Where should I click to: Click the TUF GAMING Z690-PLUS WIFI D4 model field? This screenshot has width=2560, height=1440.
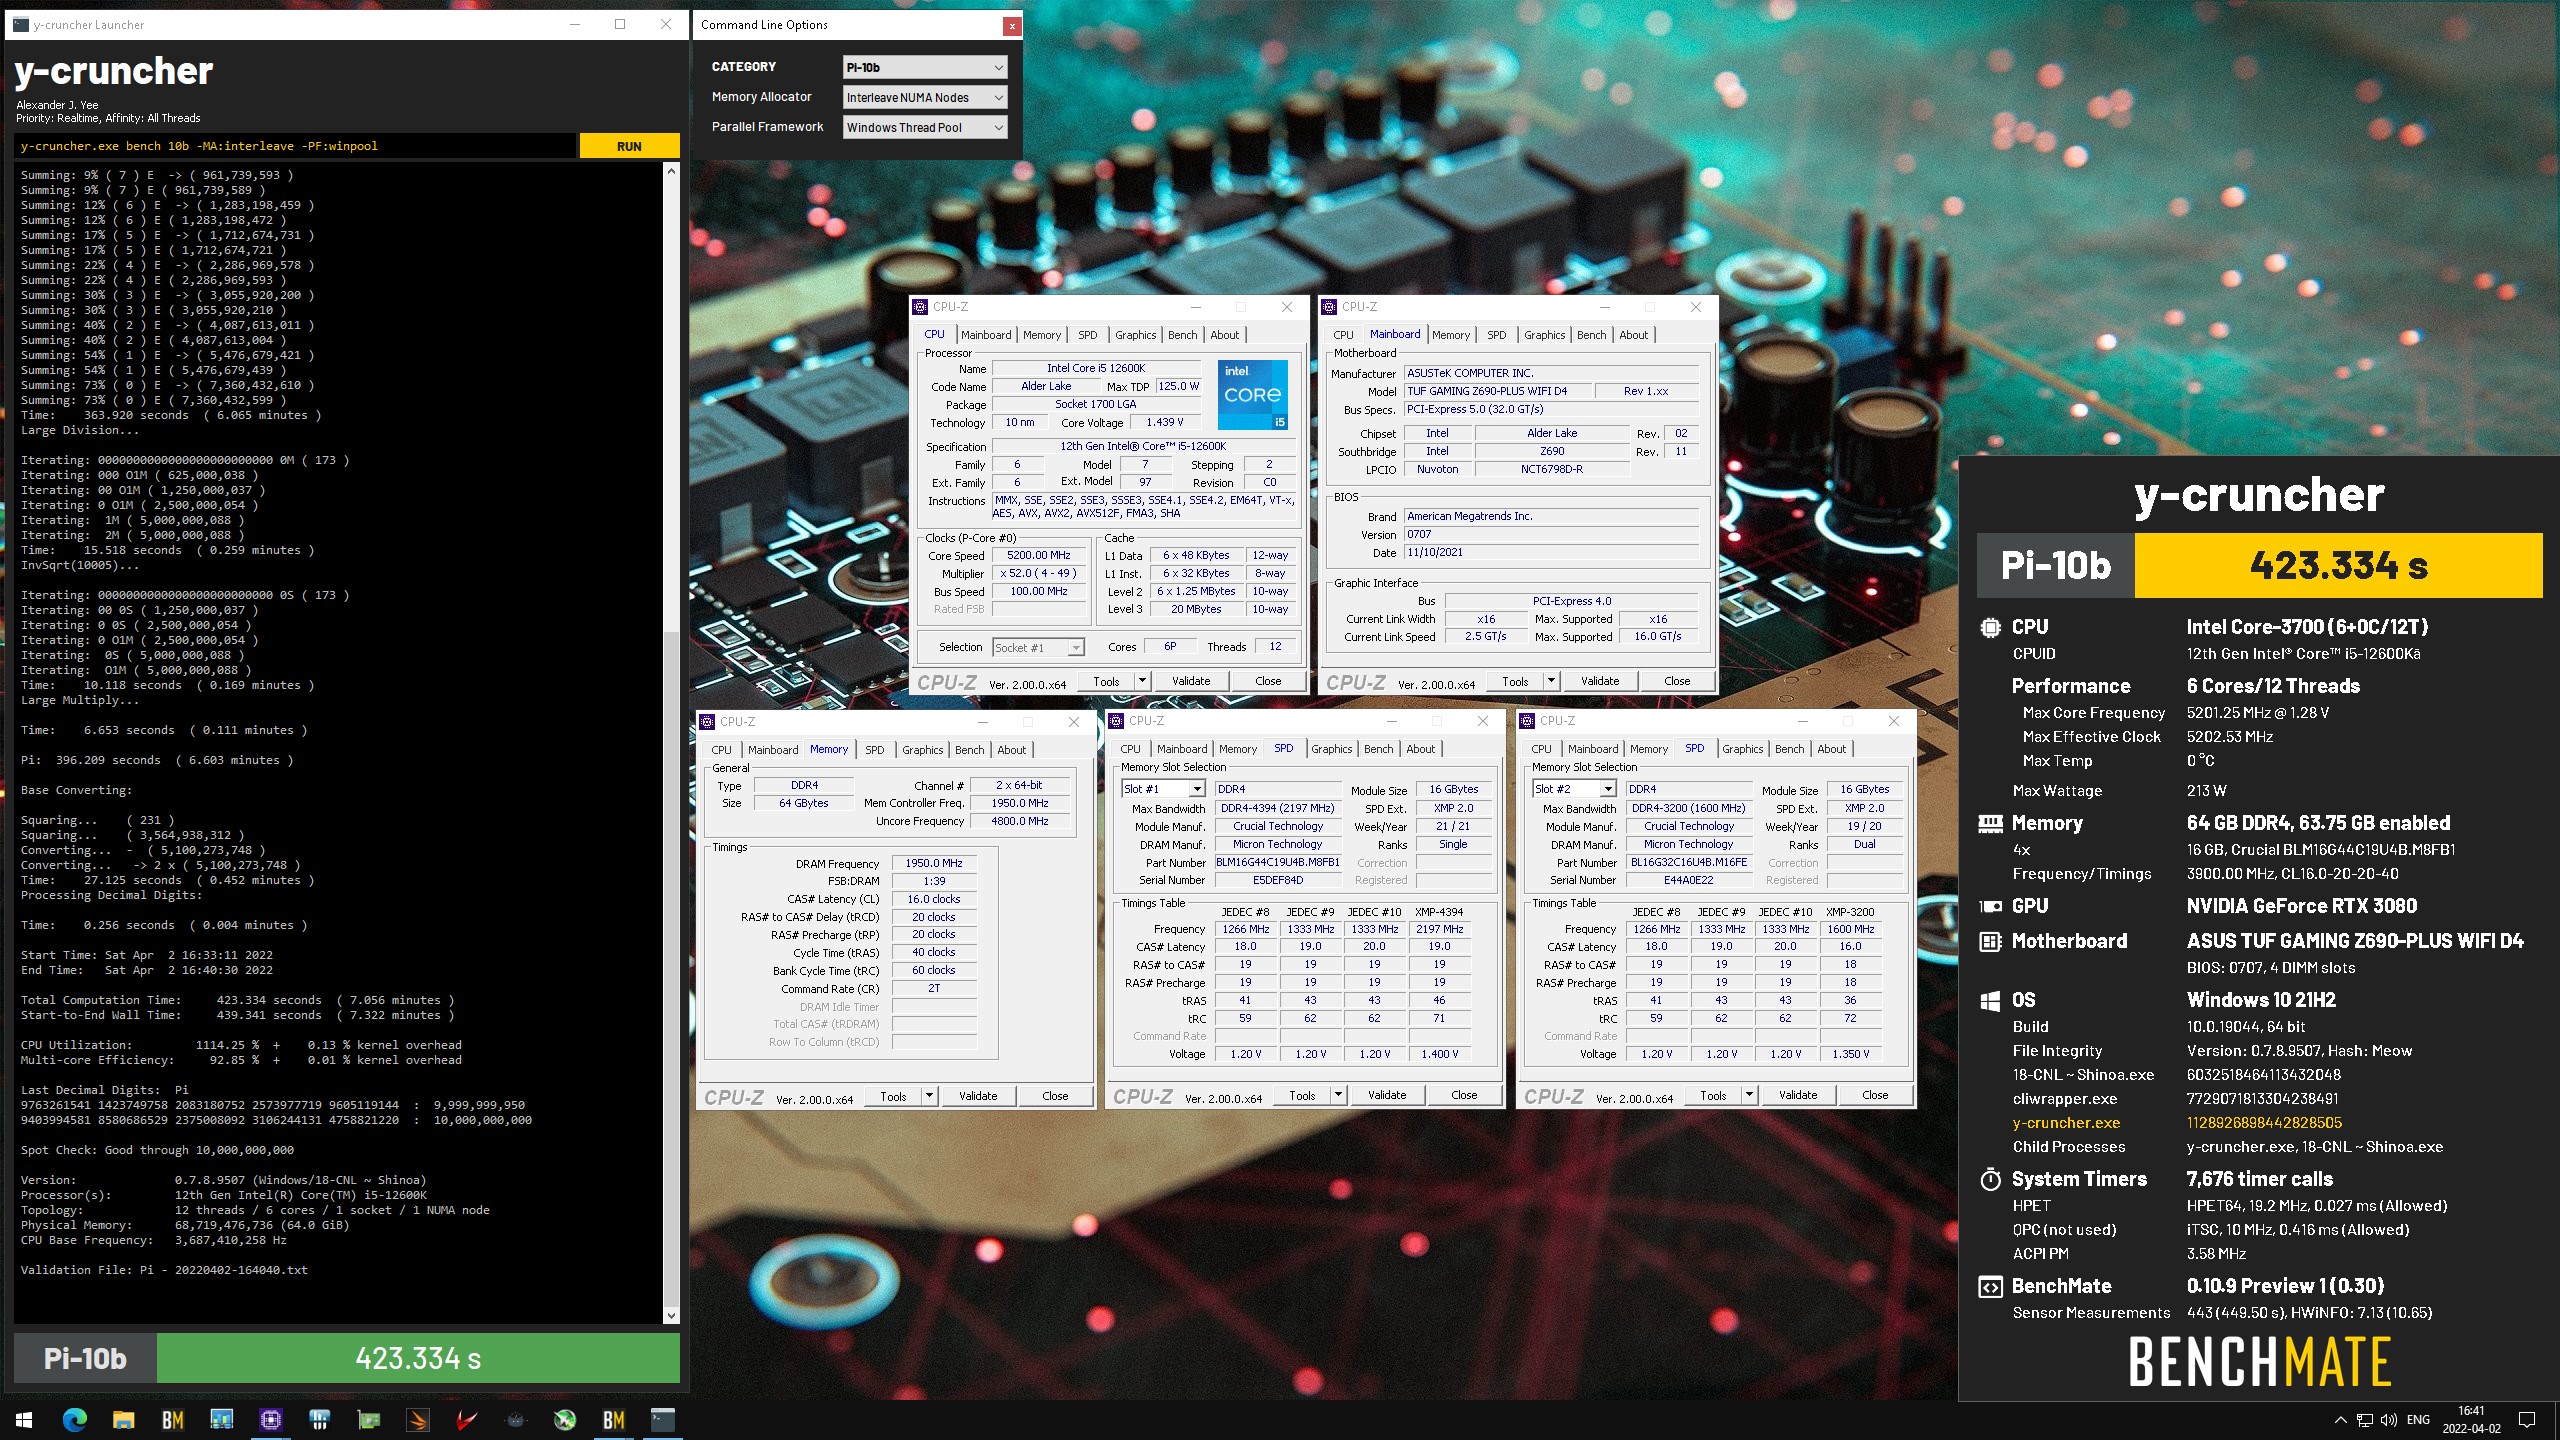(x=1495, y=391)
